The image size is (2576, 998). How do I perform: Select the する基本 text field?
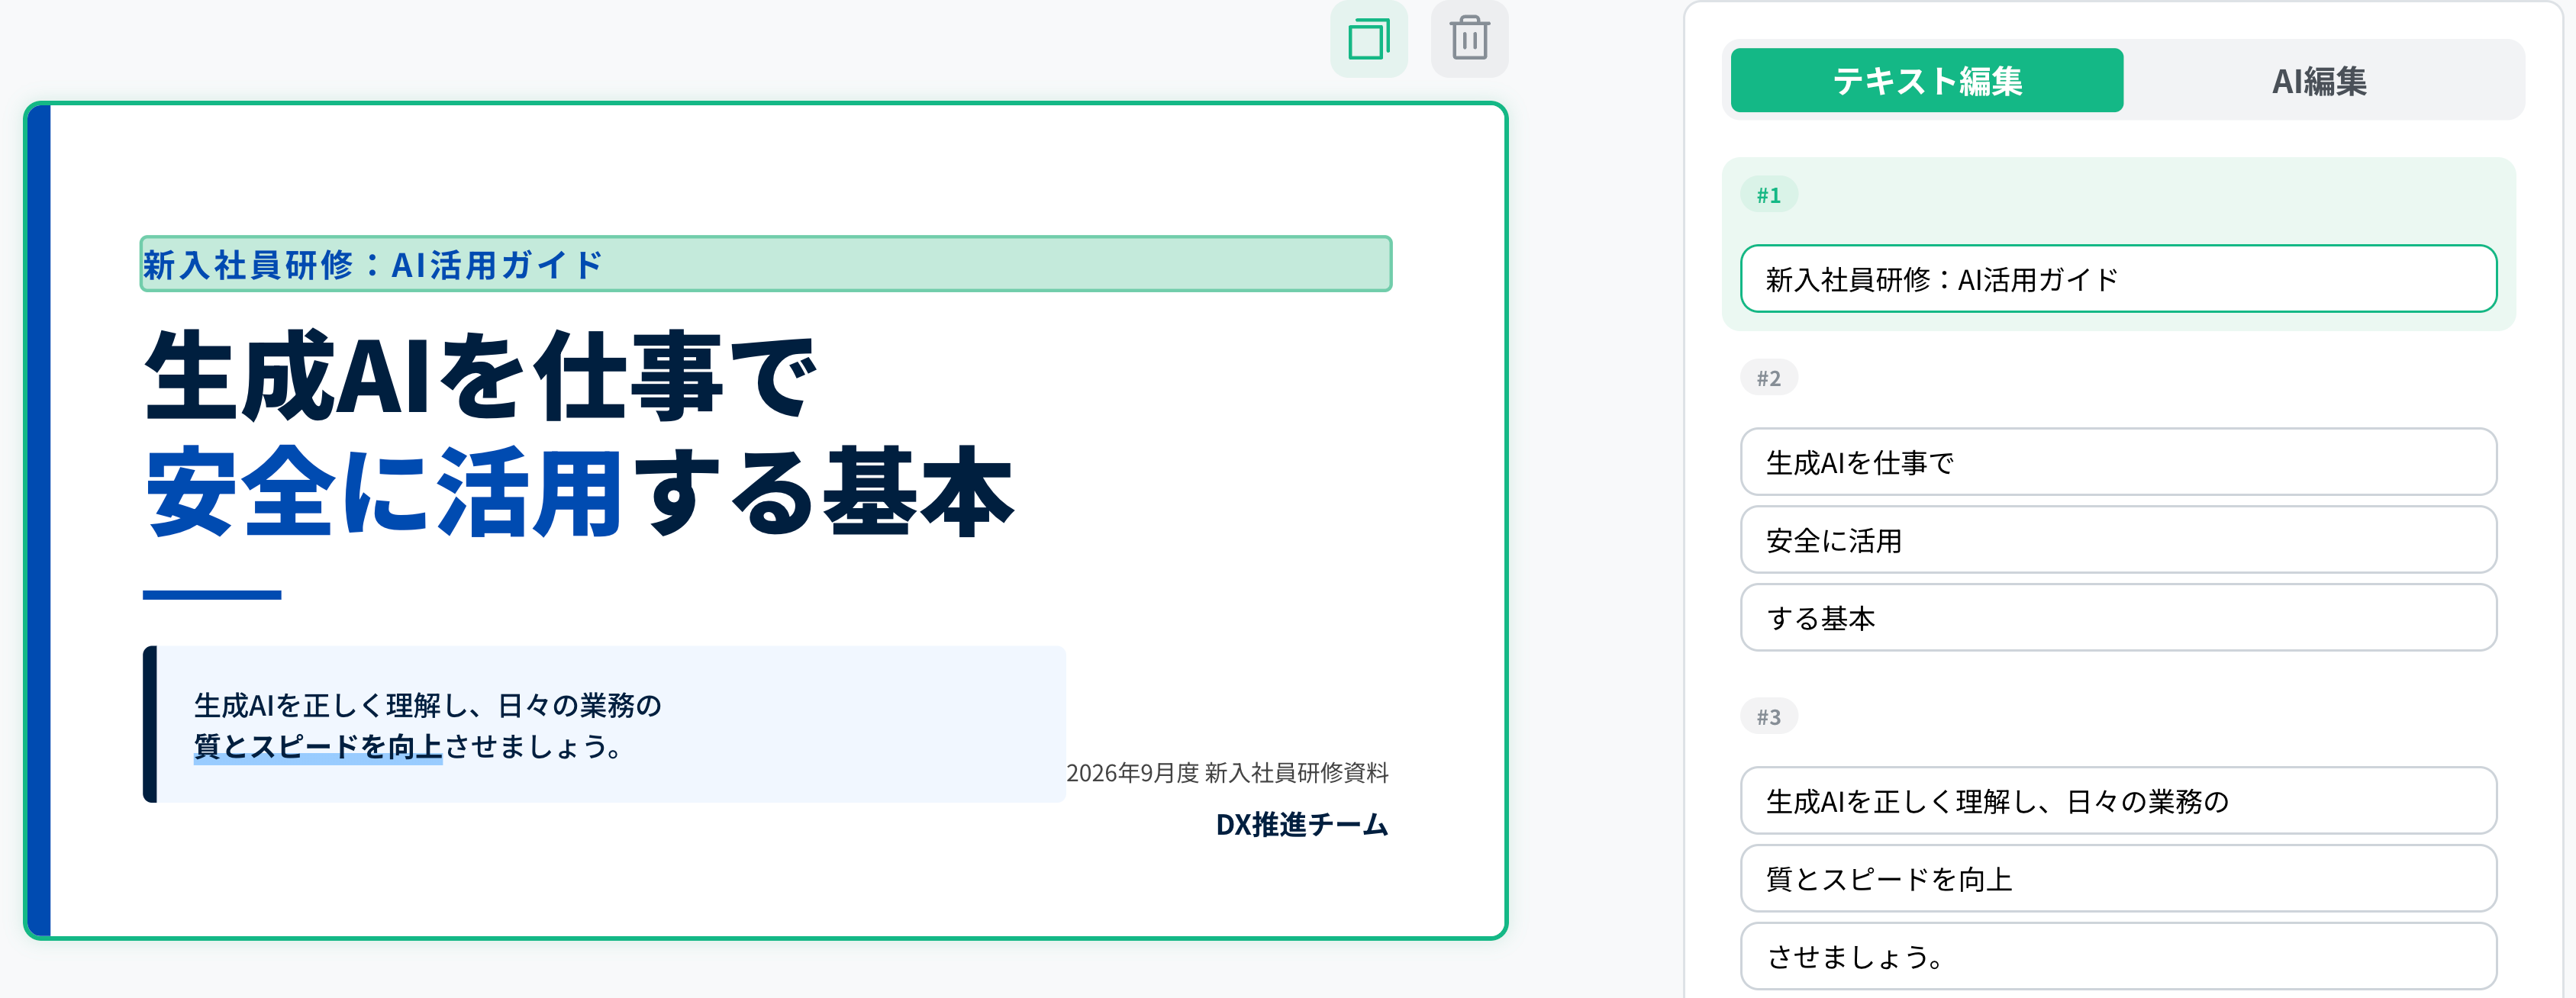[x=2118, y=618]
